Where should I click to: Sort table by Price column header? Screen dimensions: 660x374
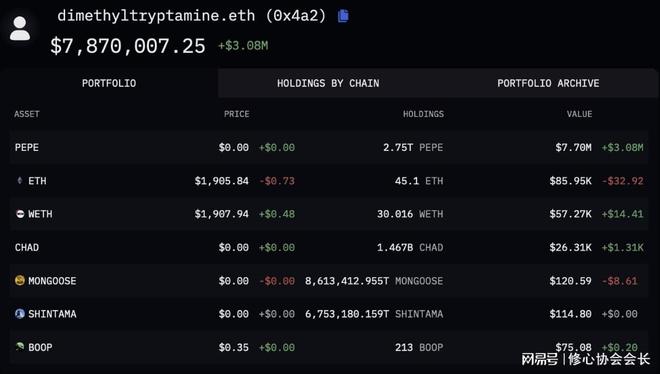pos(237,114)
